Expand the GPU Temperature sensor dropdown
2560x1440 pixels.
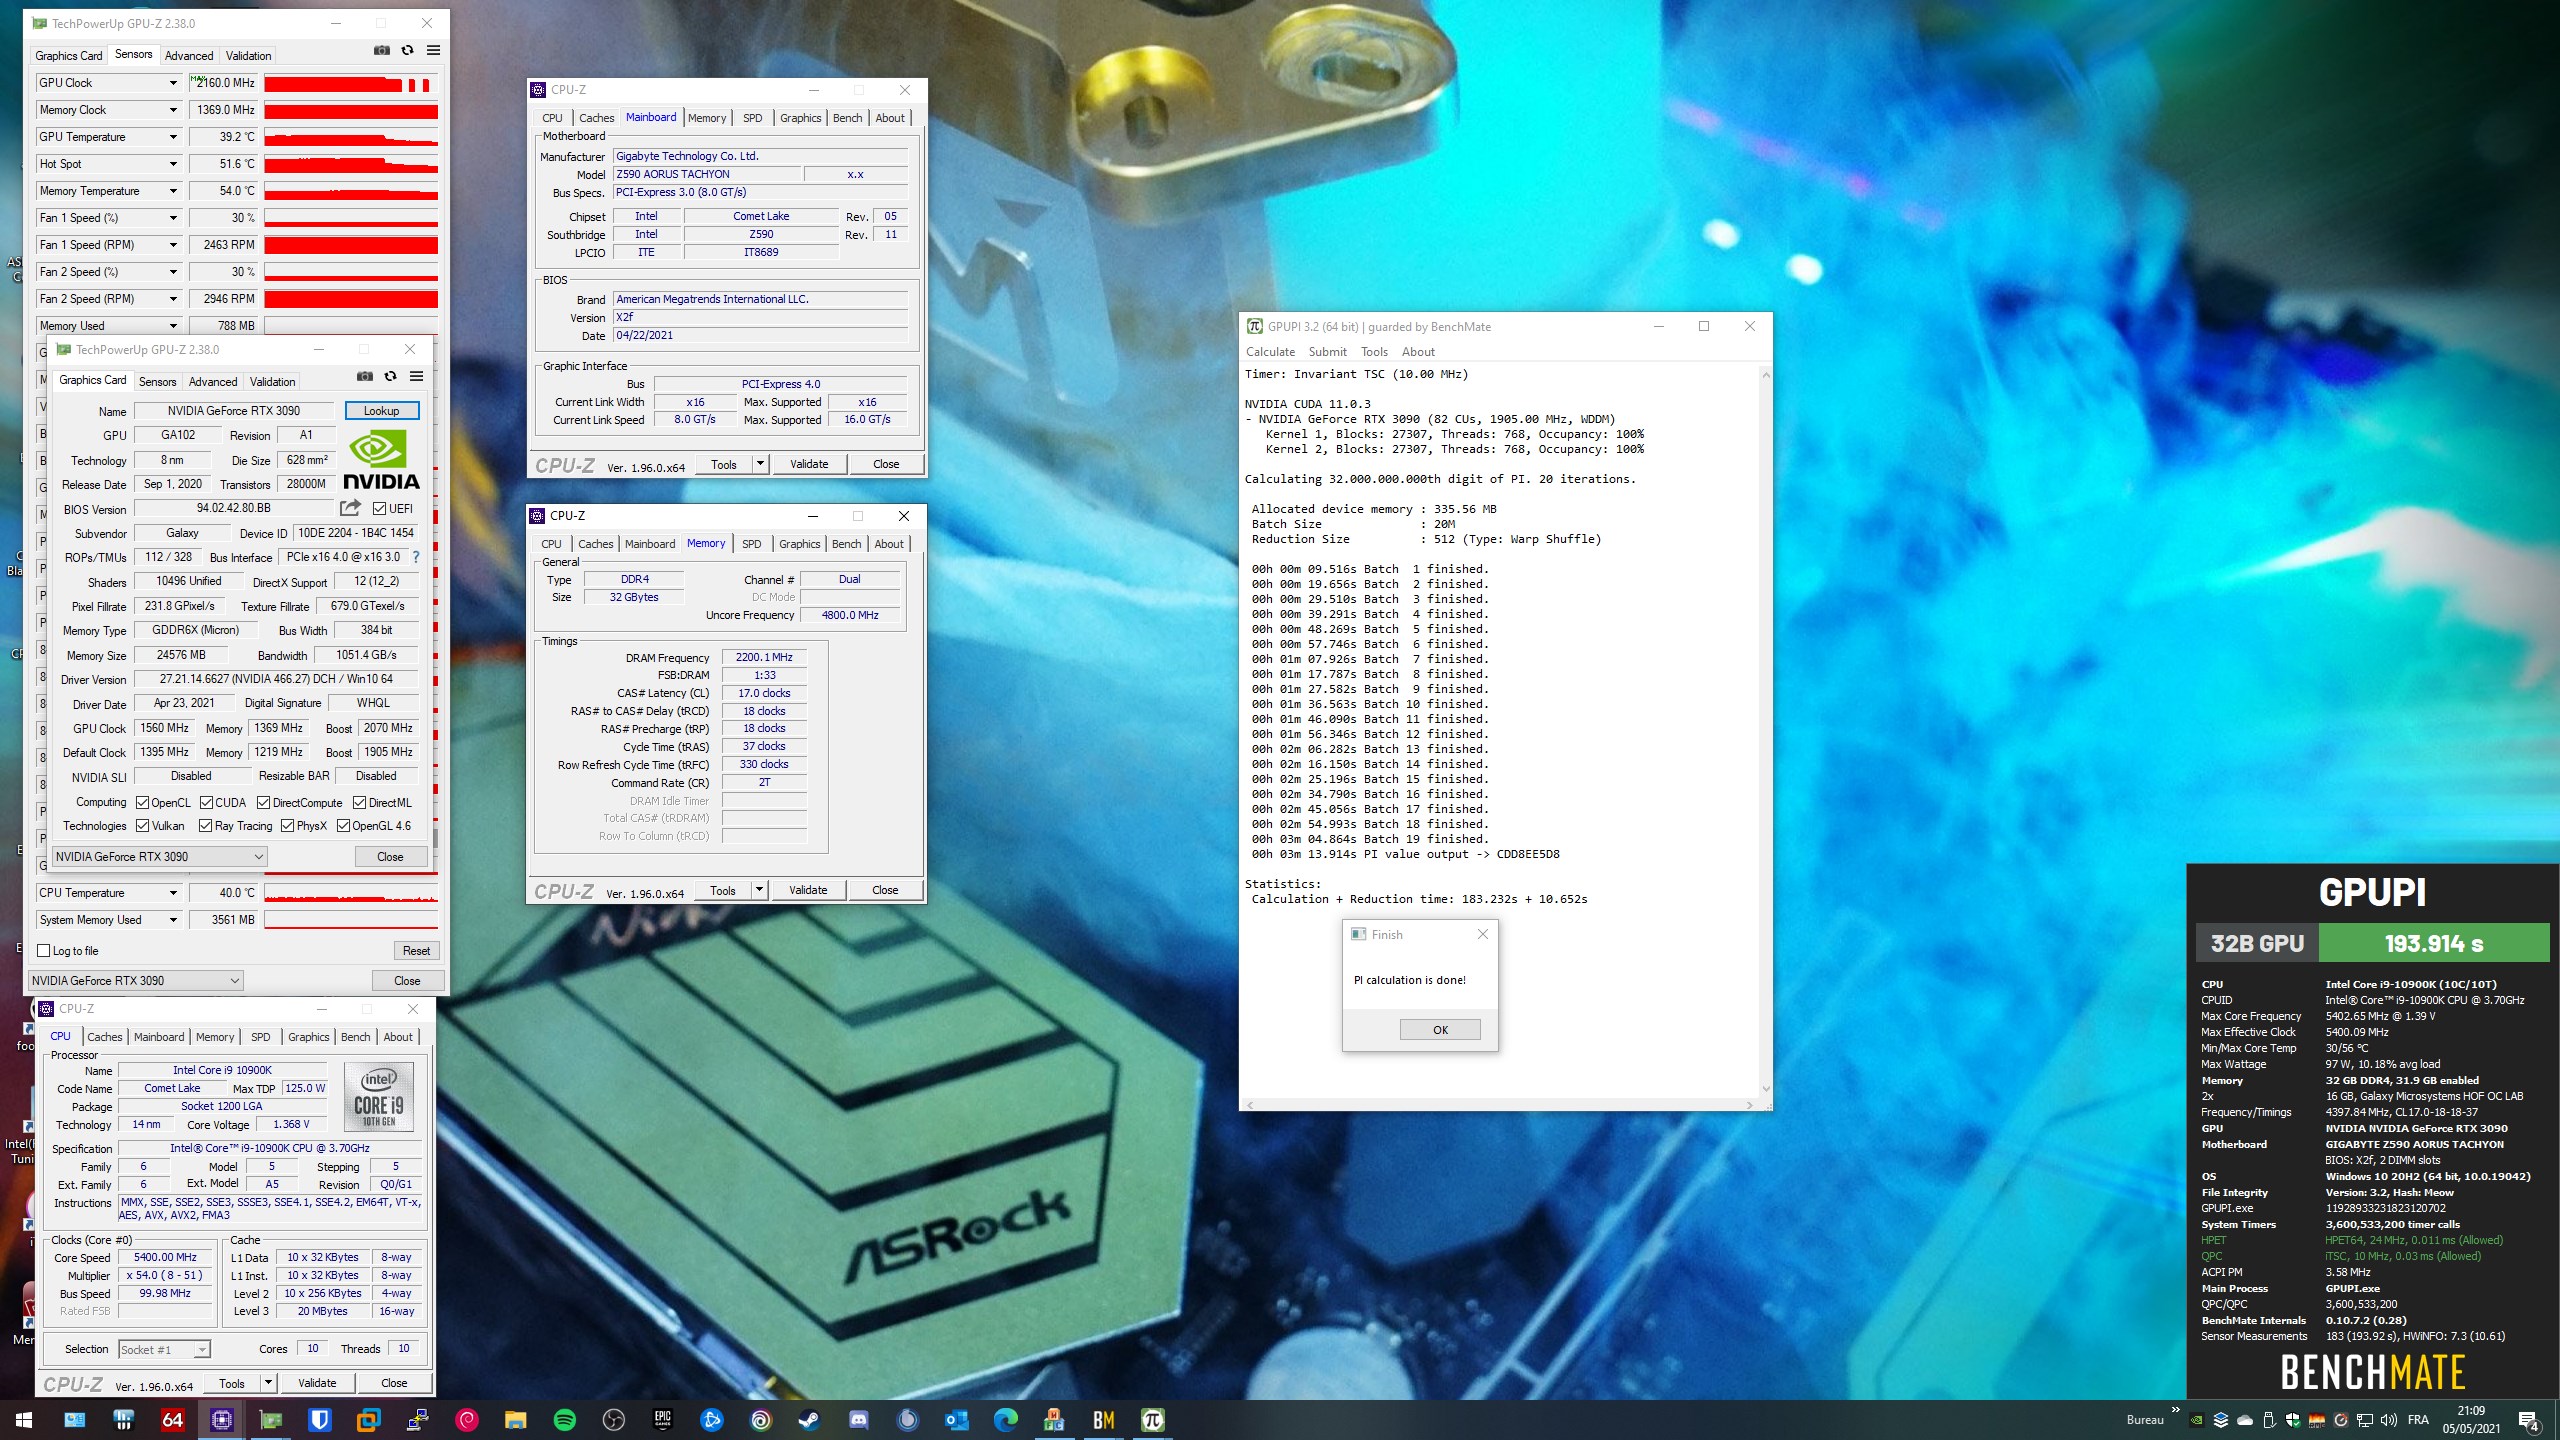click(173, 137)
